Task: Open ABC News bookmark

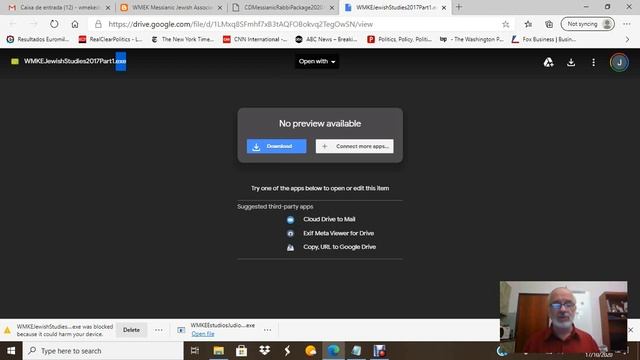Action: [x=327, y=39]
